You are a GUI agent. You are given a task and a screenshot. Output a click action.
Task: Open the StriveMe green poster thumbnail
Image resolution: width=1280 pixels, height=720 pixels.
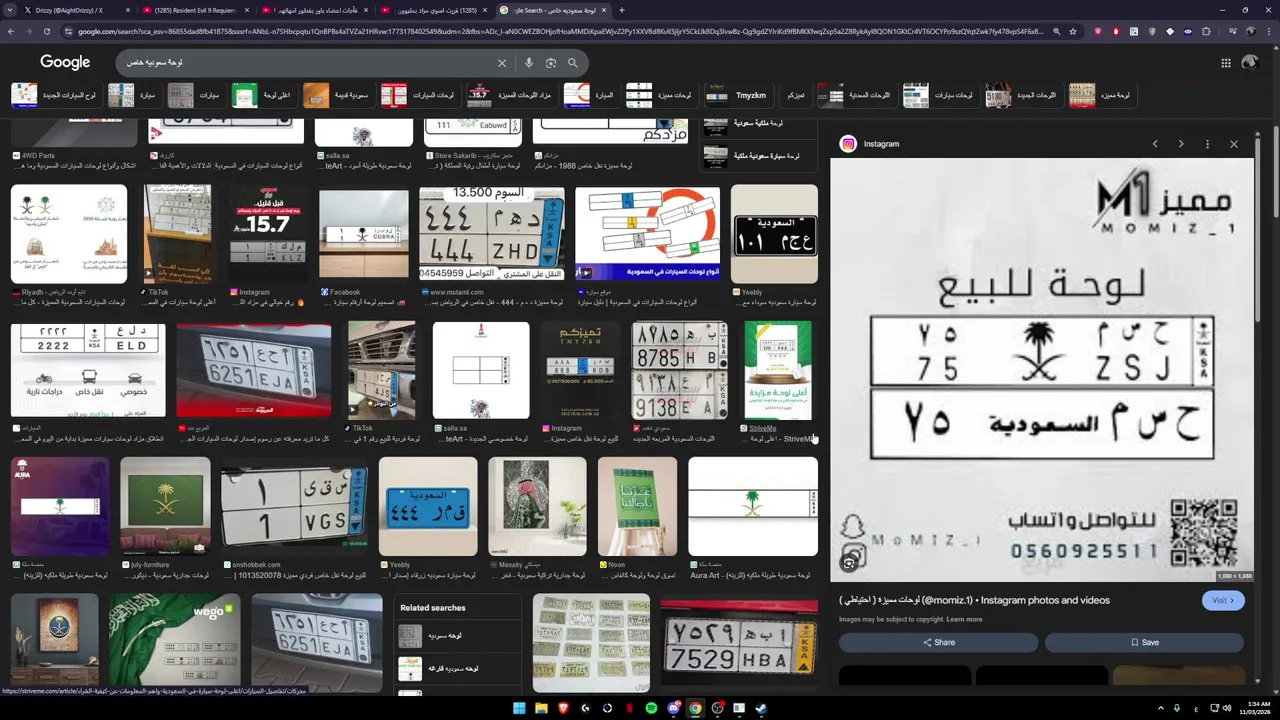click(778, 370)
